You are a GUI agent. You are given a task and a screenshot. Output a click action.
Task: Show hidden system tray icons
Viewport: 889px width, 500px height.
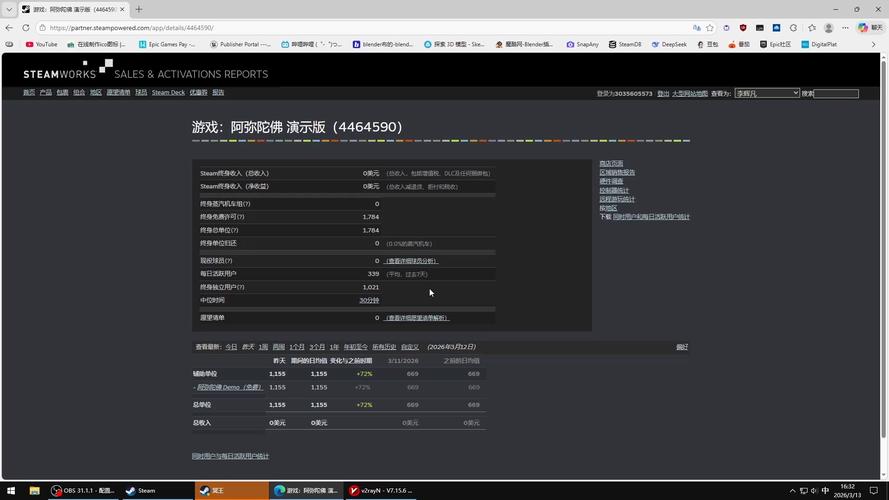point(793,491)
